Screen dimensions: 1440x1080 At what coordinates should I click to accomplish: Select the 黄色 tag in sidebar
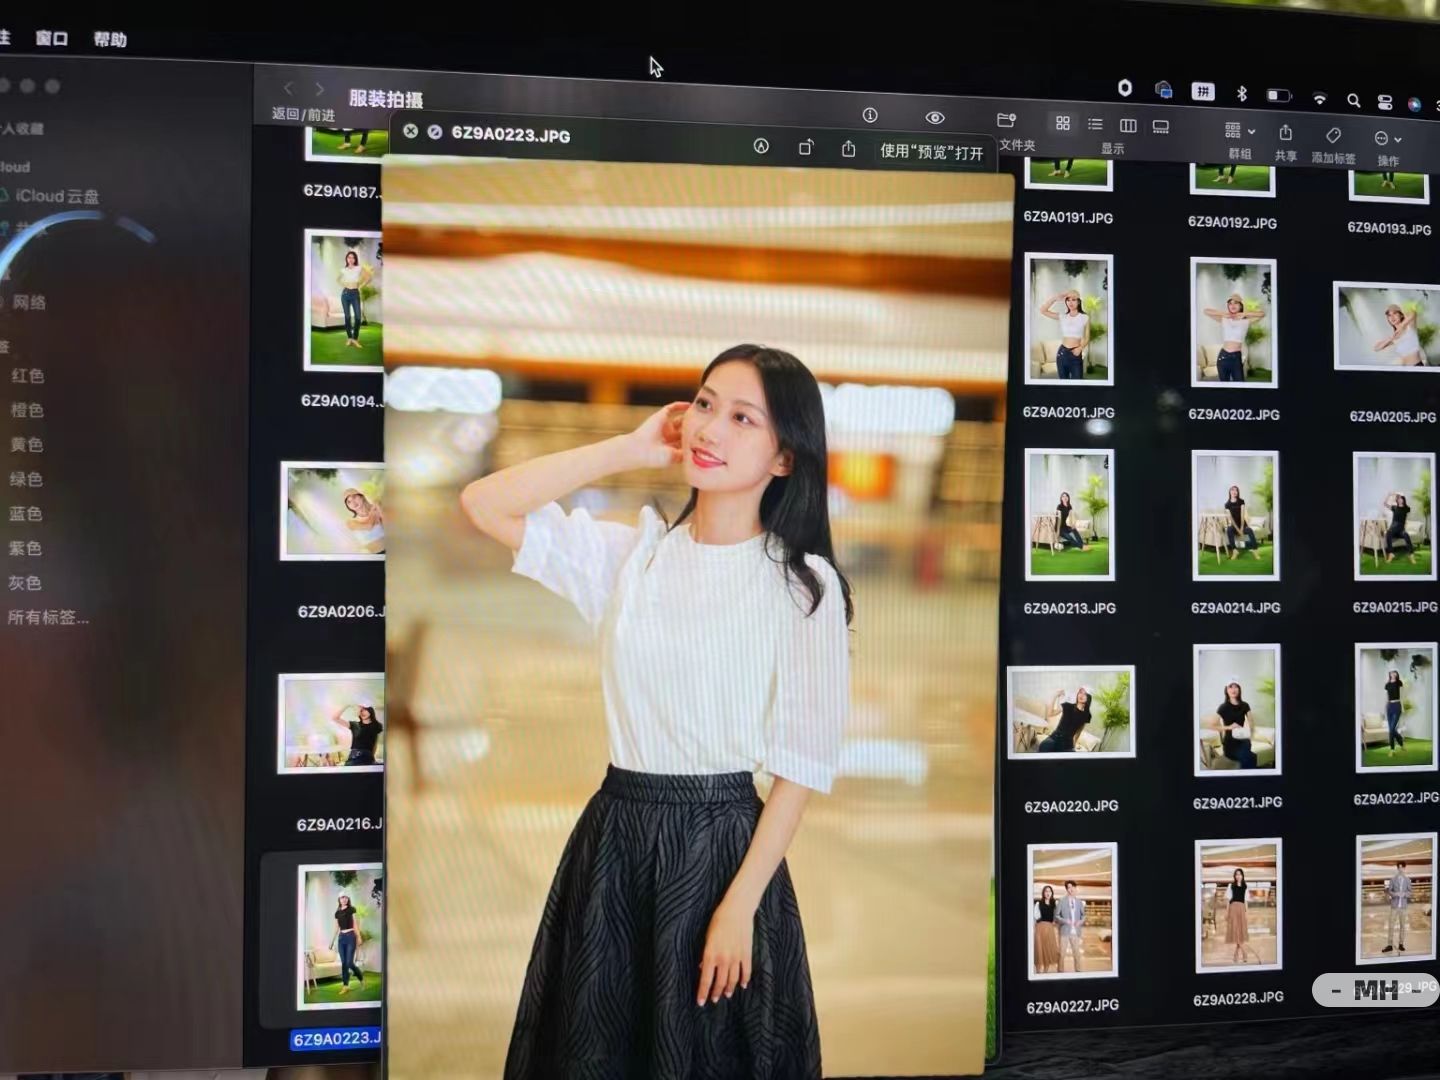point(26,444)
